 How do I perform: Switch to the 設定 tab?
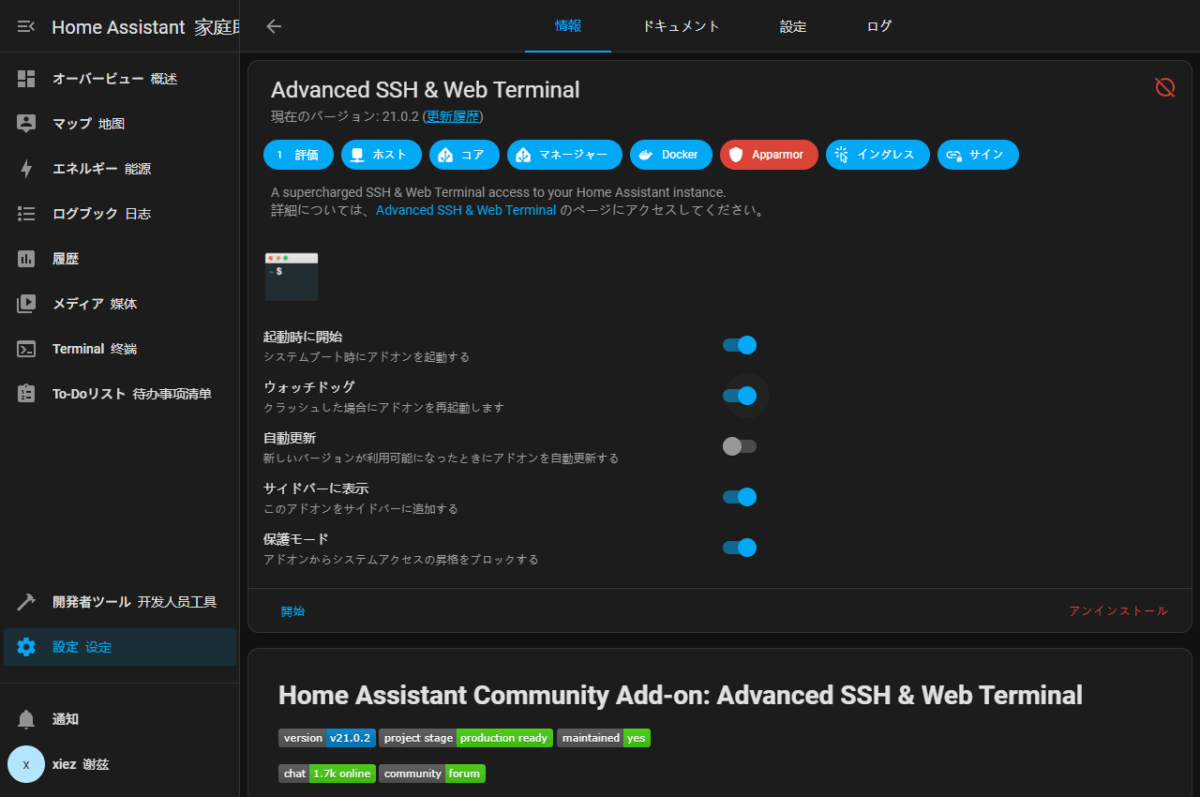(793, 27)
